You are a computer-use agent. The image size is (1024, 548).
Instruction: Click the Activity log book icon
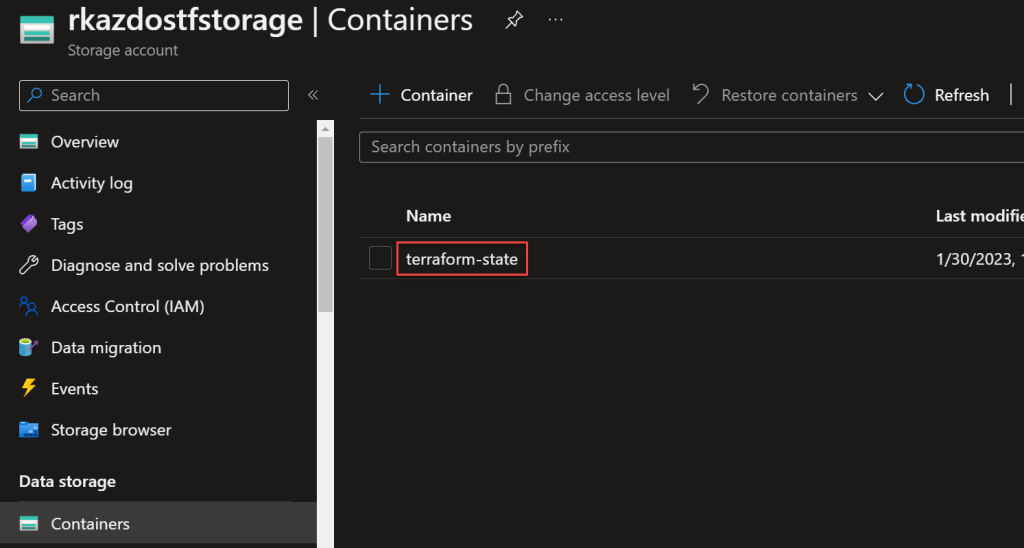(x=30, y=183)
